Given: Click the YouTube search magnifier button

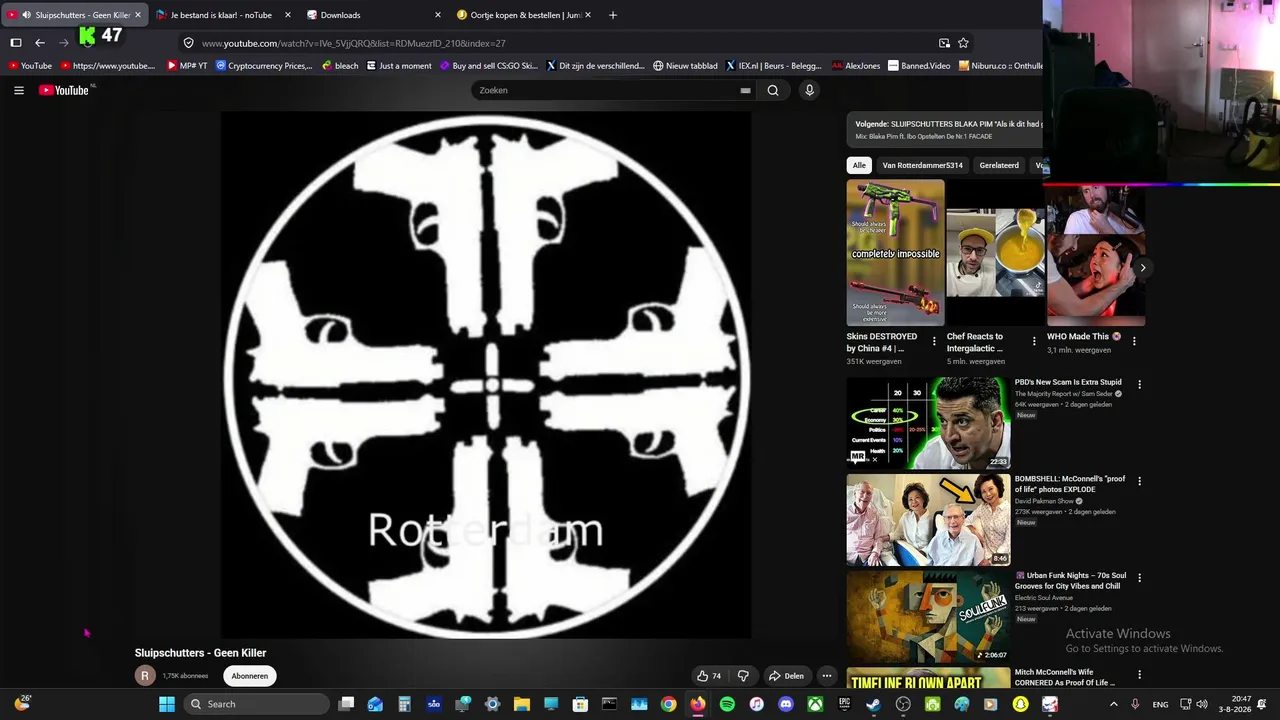Looking at the screenshot, I should (773, 90).
